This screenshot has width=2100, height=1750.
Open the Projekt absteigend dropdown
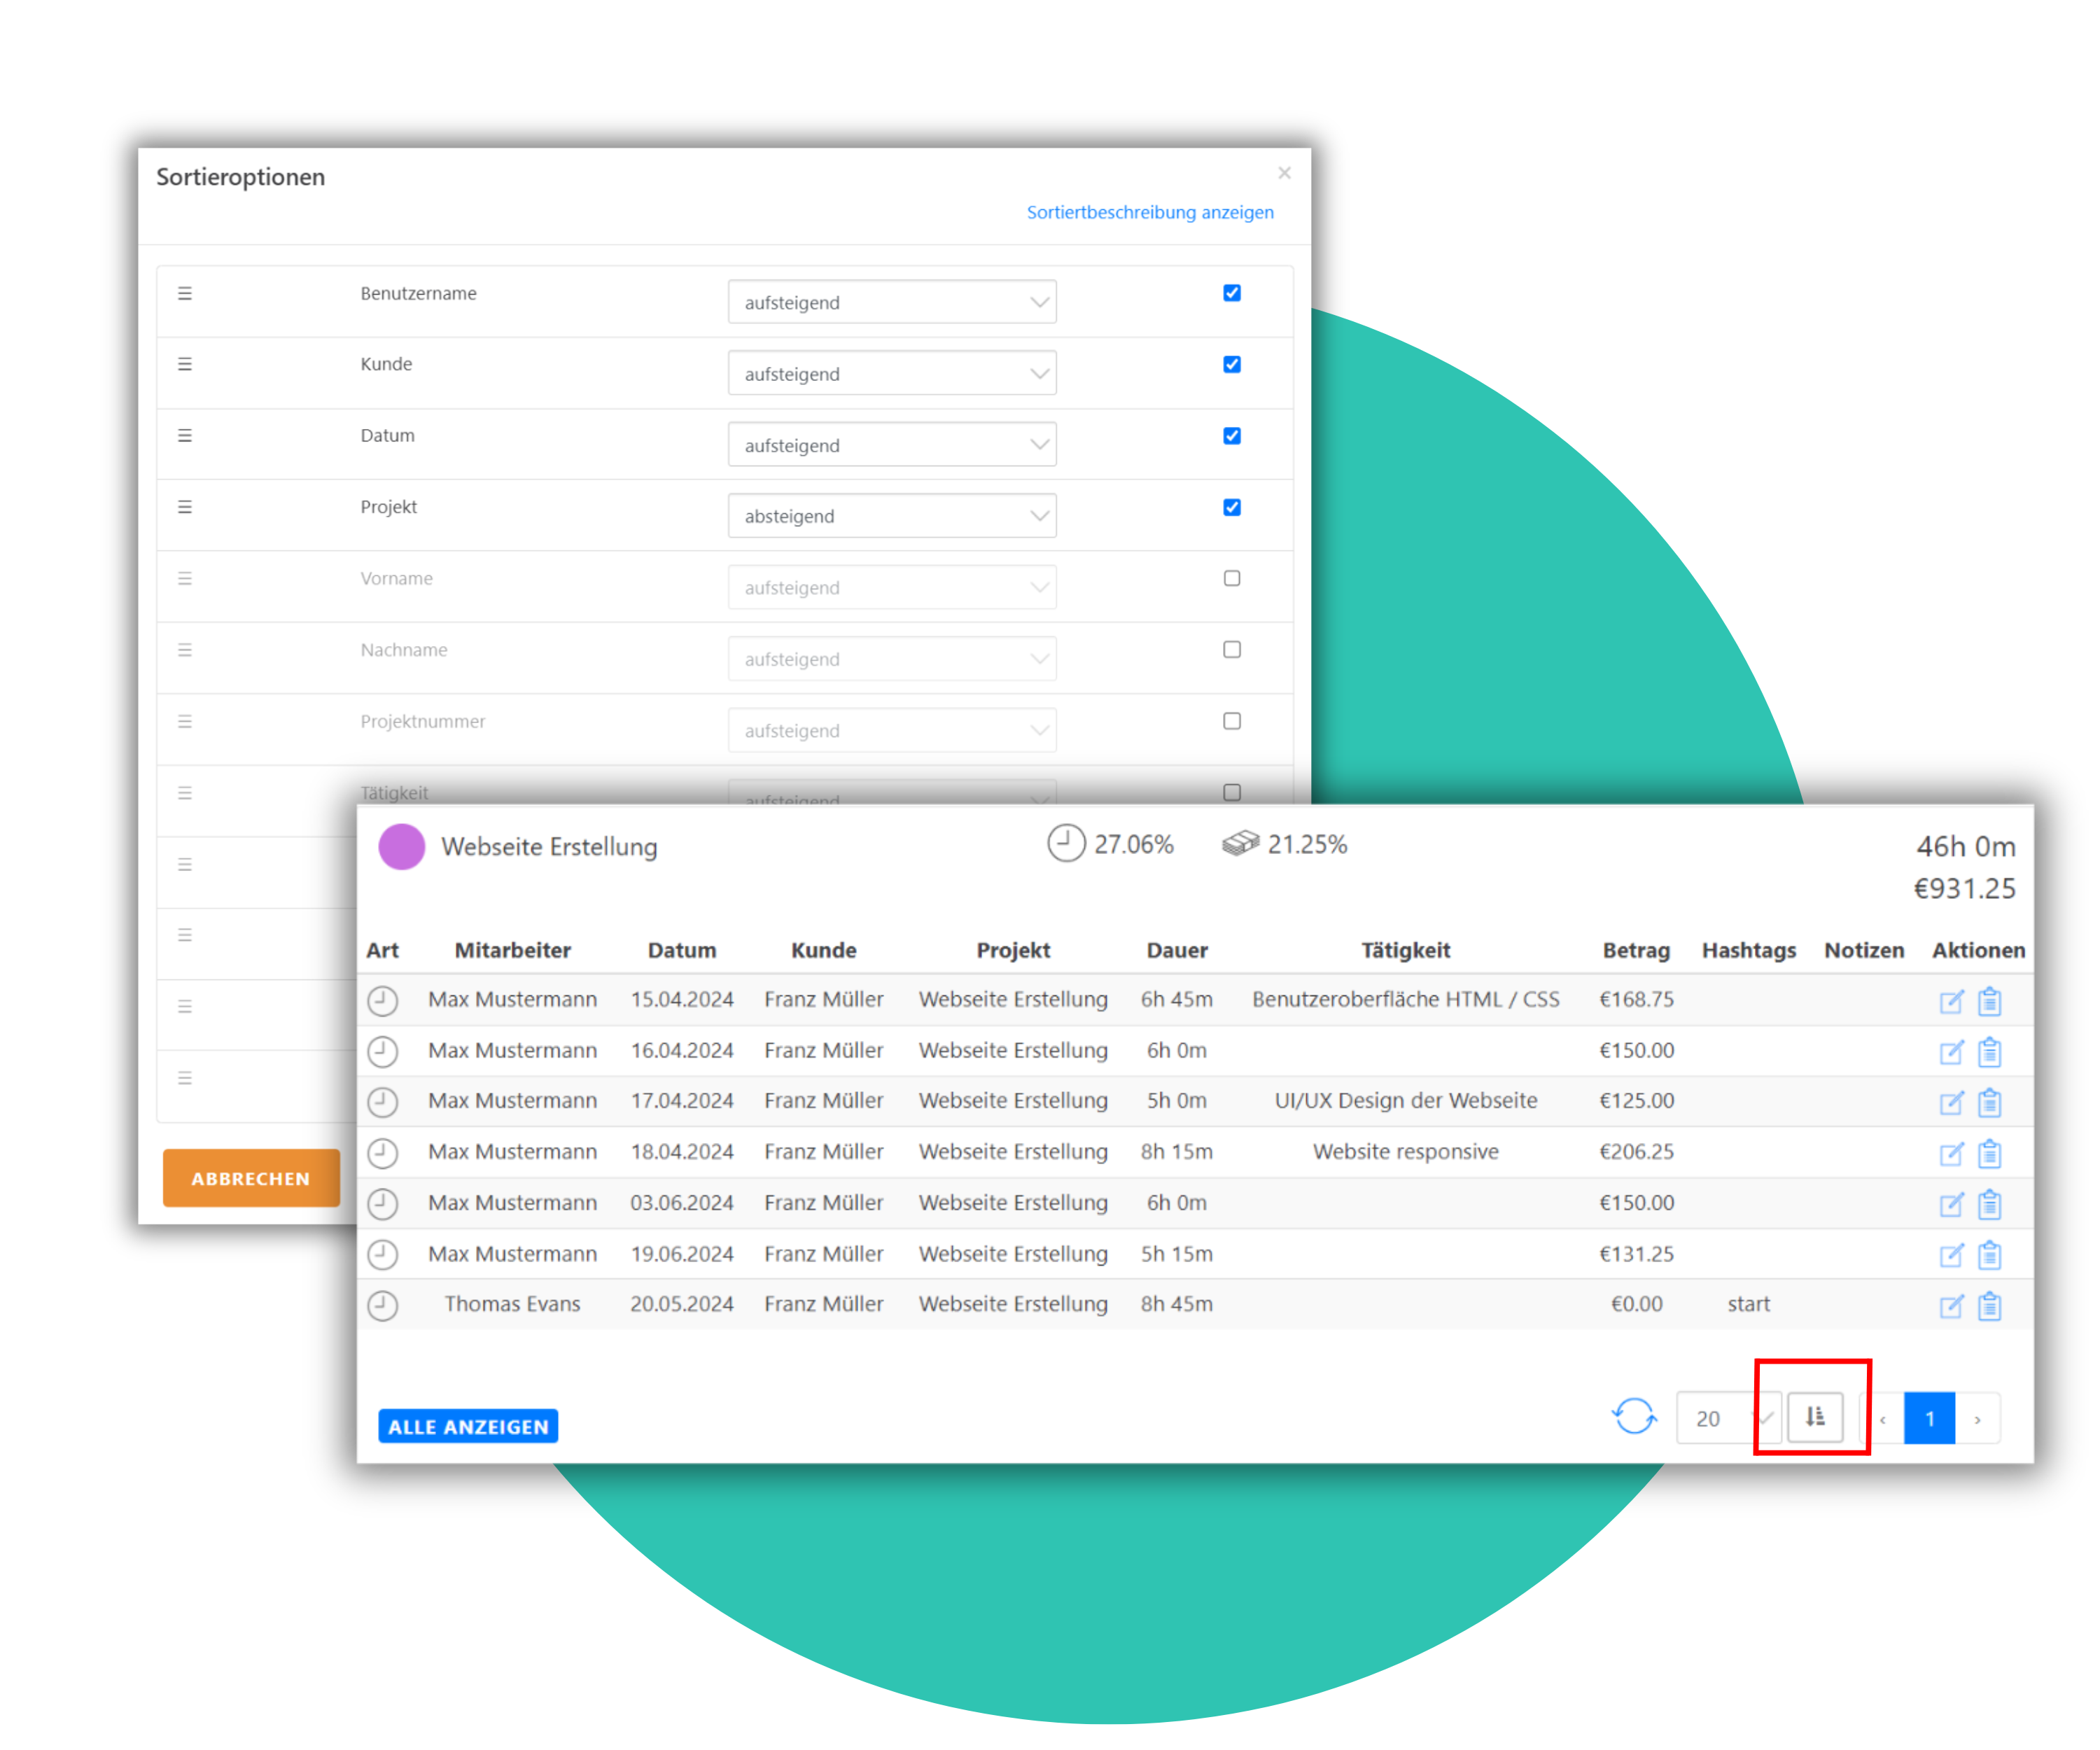coord(891,516)
